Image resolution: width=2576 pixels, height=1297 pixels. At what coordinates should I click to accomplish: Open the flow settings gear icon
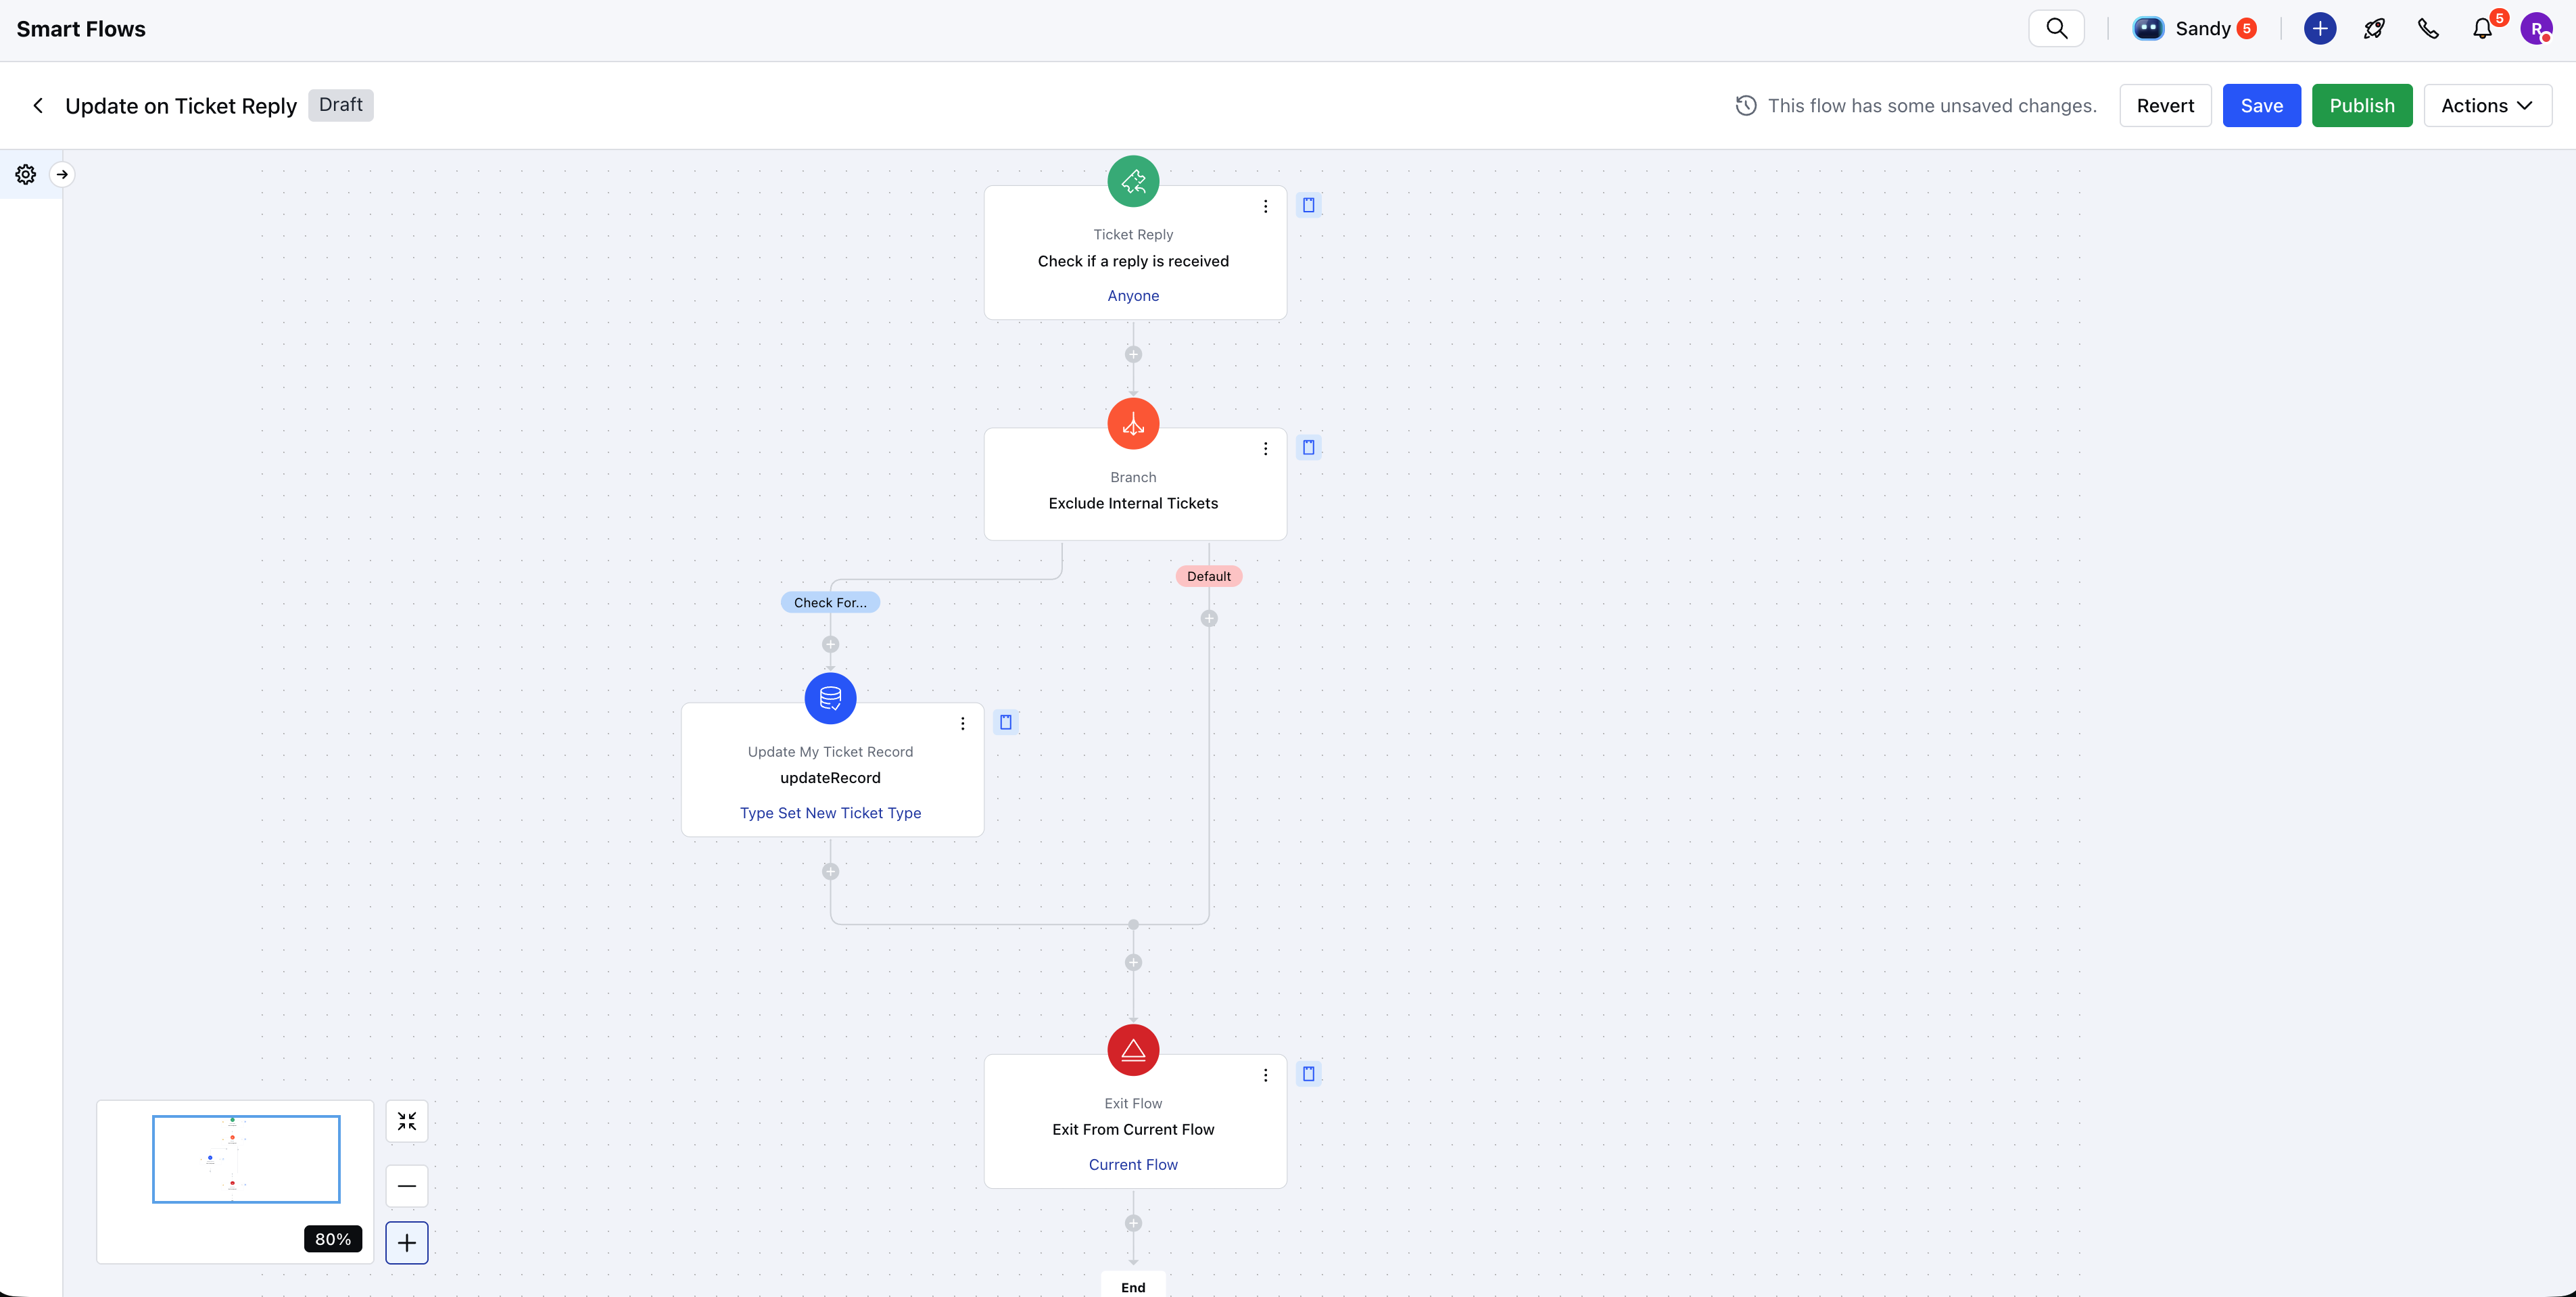point(26,174)
